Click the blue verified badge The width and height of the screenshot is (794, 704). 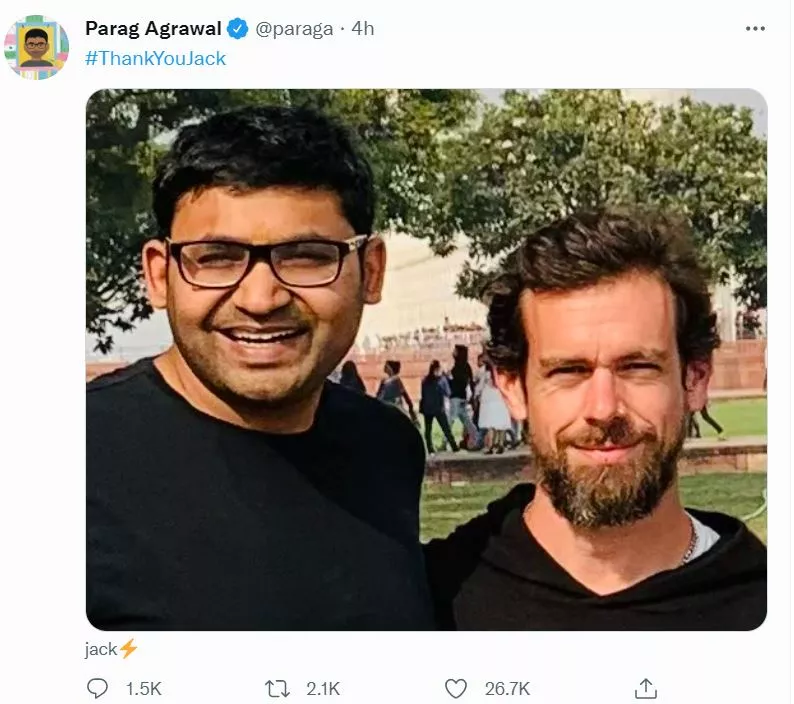(237, 28)
